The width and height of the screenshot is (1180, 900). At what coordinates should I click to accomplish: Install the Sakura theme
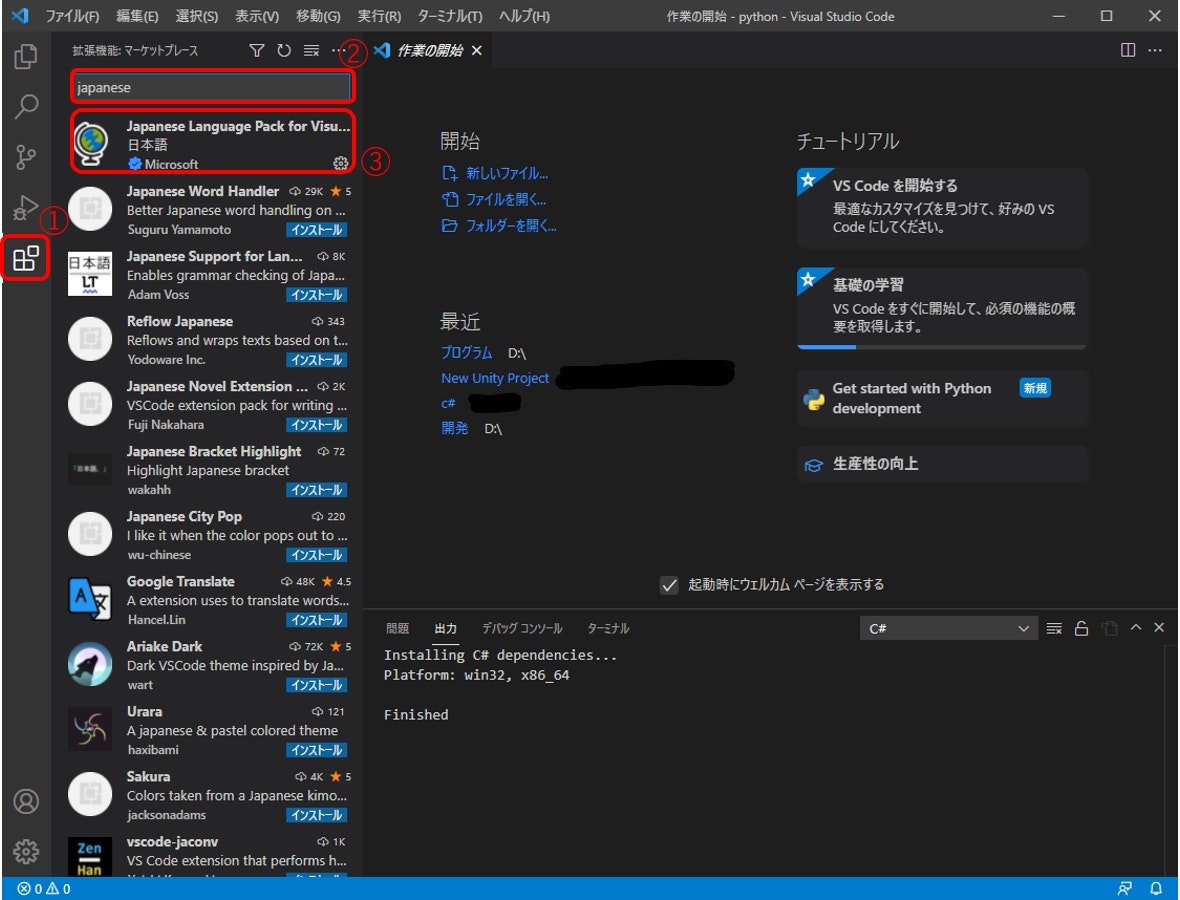pos(316,815)
